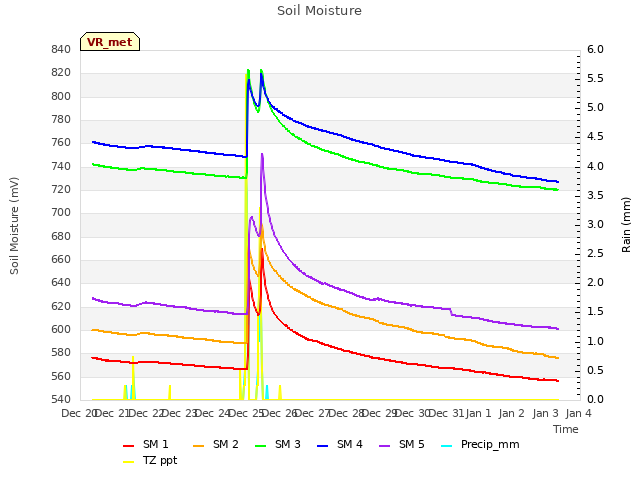Click the blue SM 4 legend swatch

(x=322, y=446)
